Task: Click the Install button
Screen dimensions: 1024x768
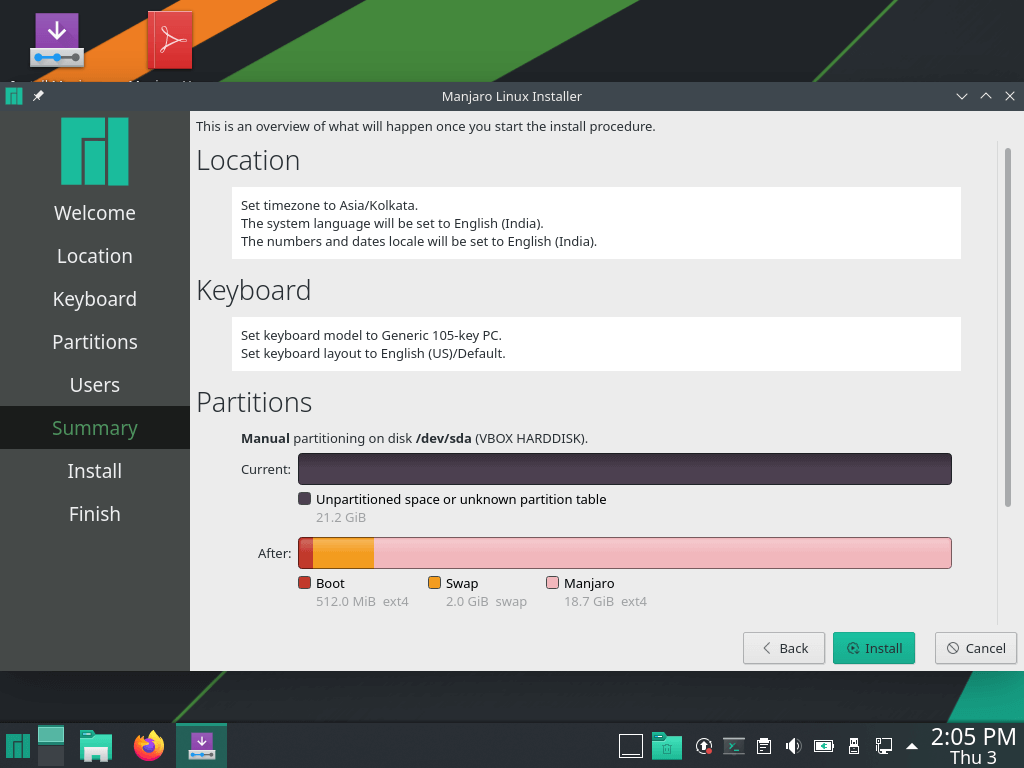Action: pos(874,648)
